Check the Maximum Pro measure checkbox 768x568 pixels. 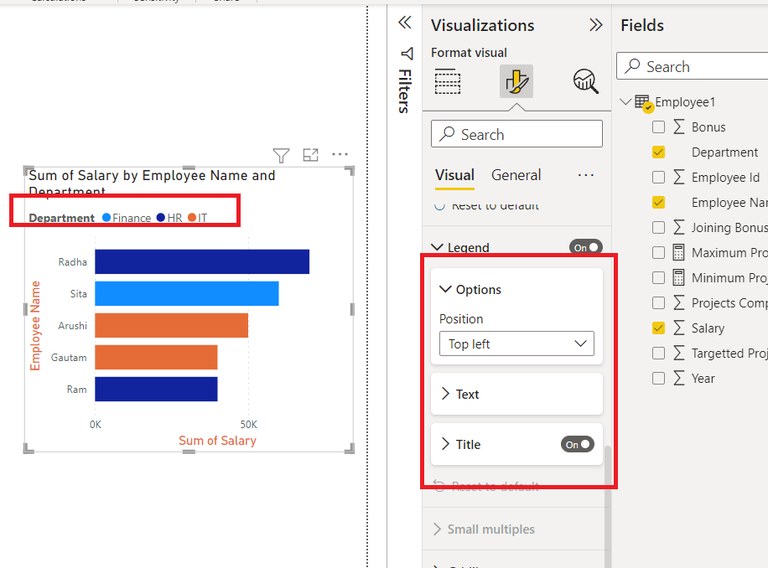coord(658,253)
